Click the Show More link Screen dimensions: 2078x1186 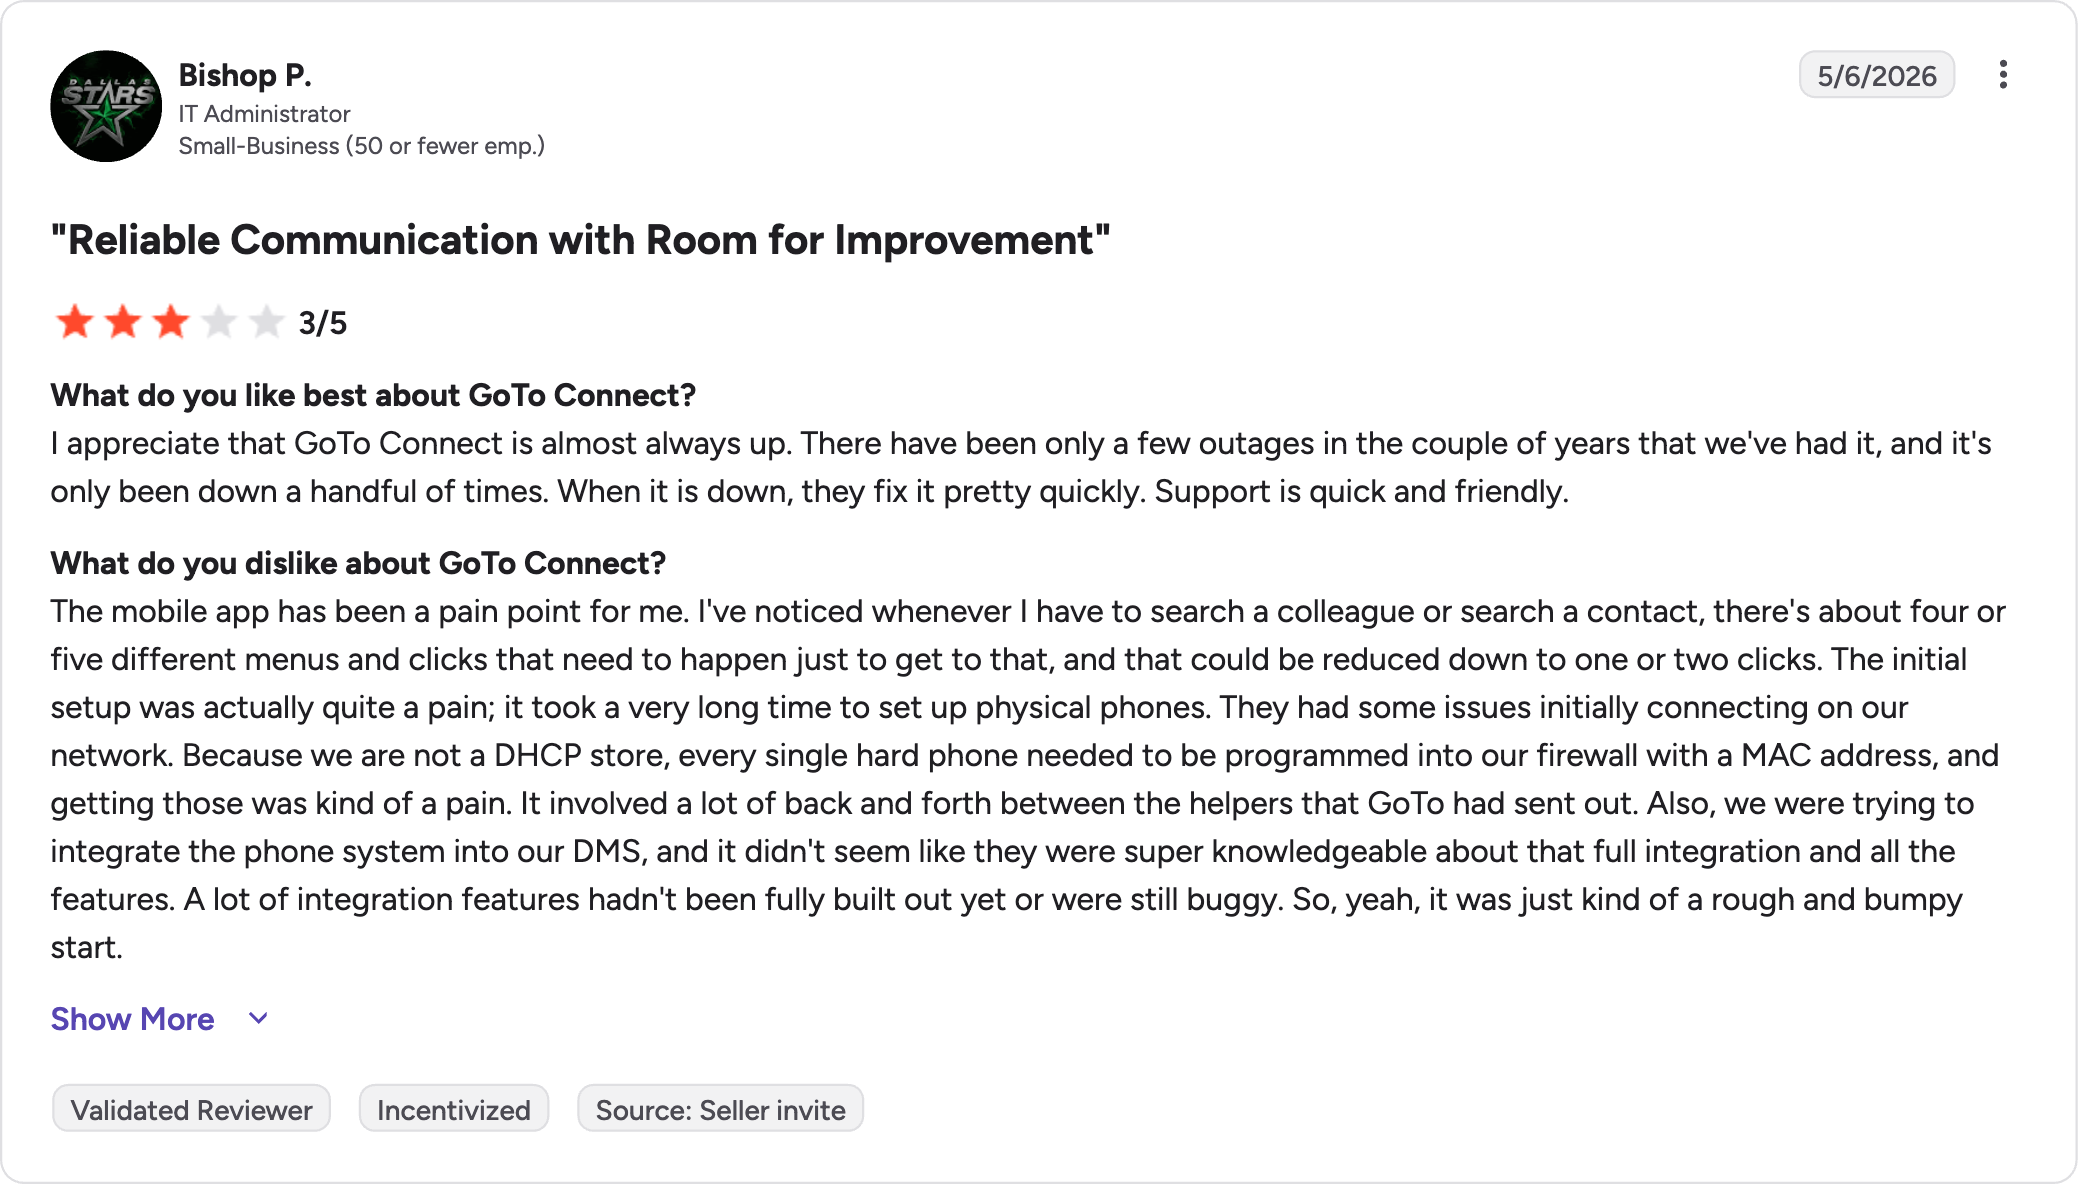point(133,1019)
